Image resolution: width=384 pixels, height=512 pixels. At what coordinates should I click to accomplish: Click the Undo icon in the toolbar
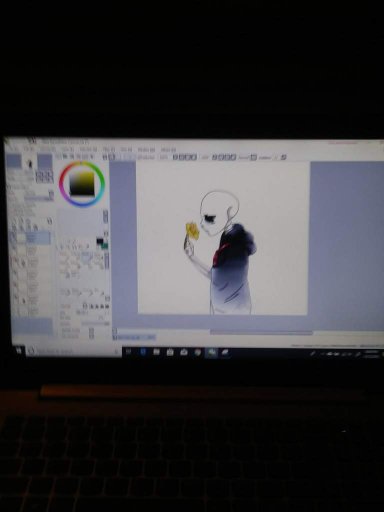pos(105,156)
